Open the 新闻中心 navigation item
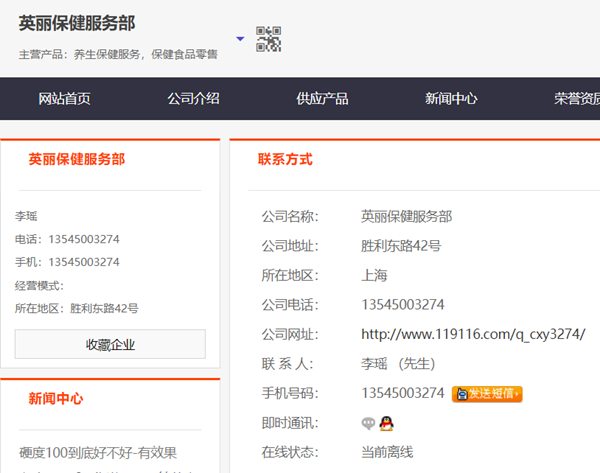This screenshot has width=600, height=473. point(451,98)
